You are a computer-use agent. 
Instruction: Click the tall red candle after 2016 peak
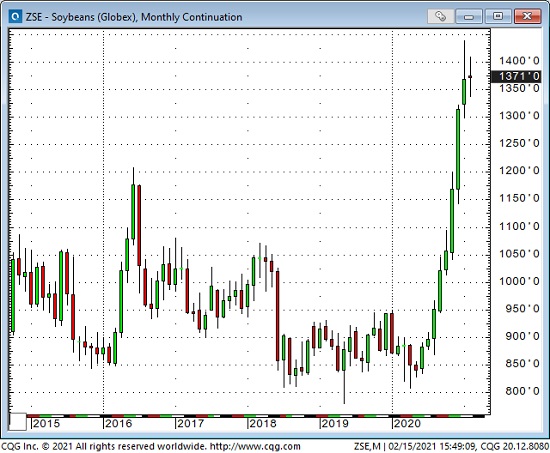(x=139, y=225)
